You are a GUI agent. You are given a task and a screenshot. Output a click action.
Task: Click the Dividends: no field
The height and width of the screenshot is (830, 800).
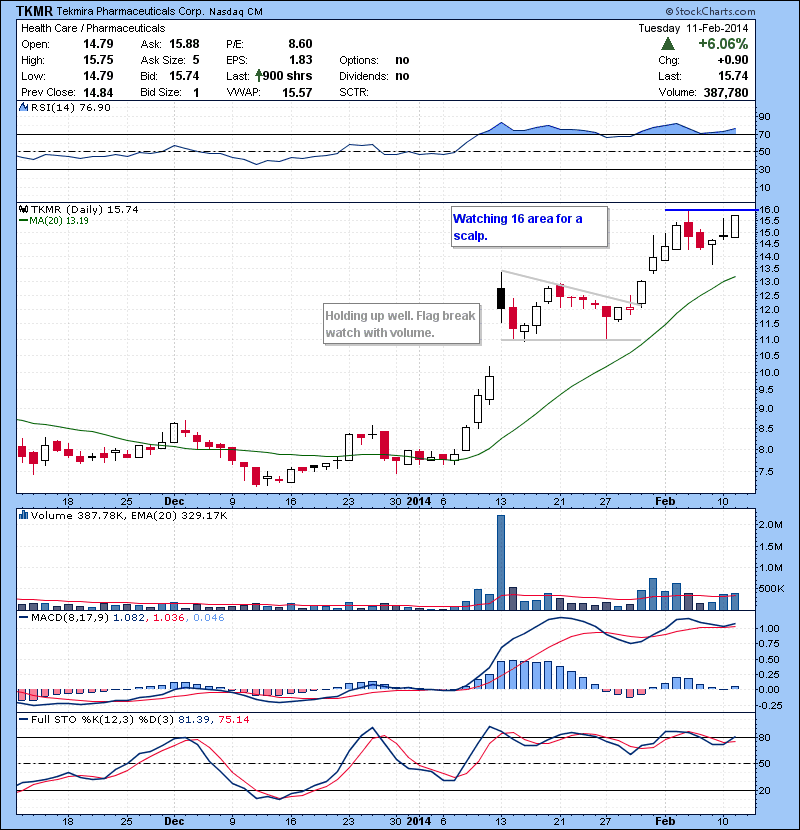click(374, 76)
